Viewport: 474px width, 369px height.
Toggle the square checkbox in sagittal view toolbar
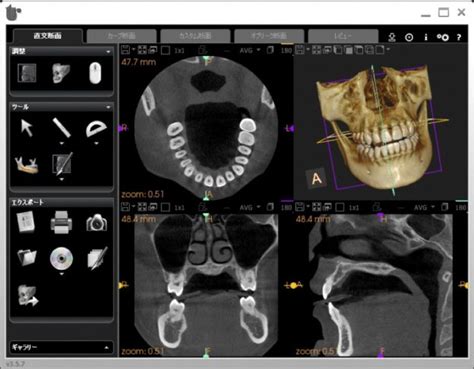click(x=340, y=207)
